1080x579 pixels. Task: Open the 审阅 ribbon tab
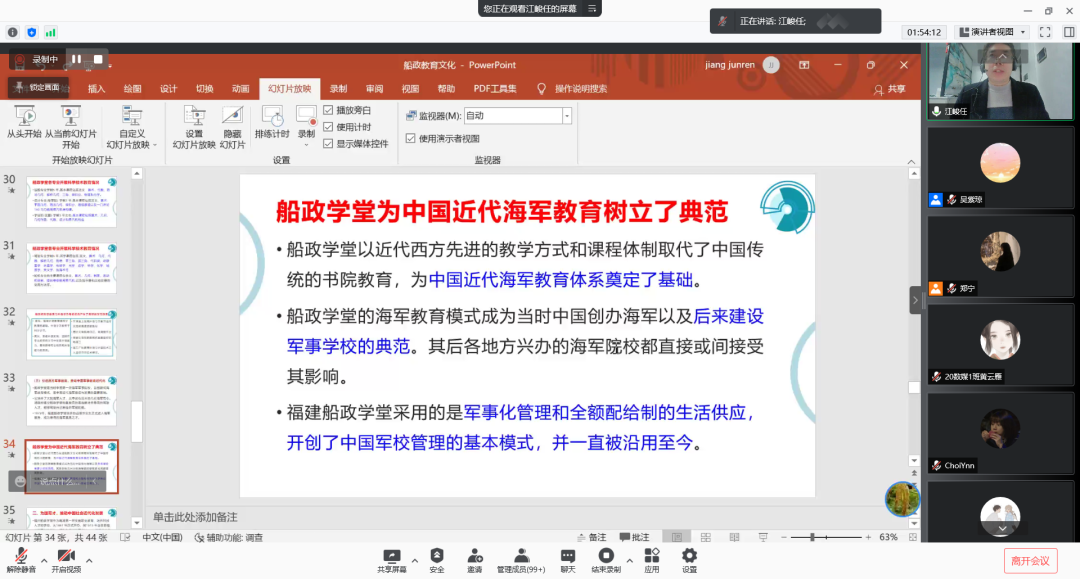[x=374, y=88]
